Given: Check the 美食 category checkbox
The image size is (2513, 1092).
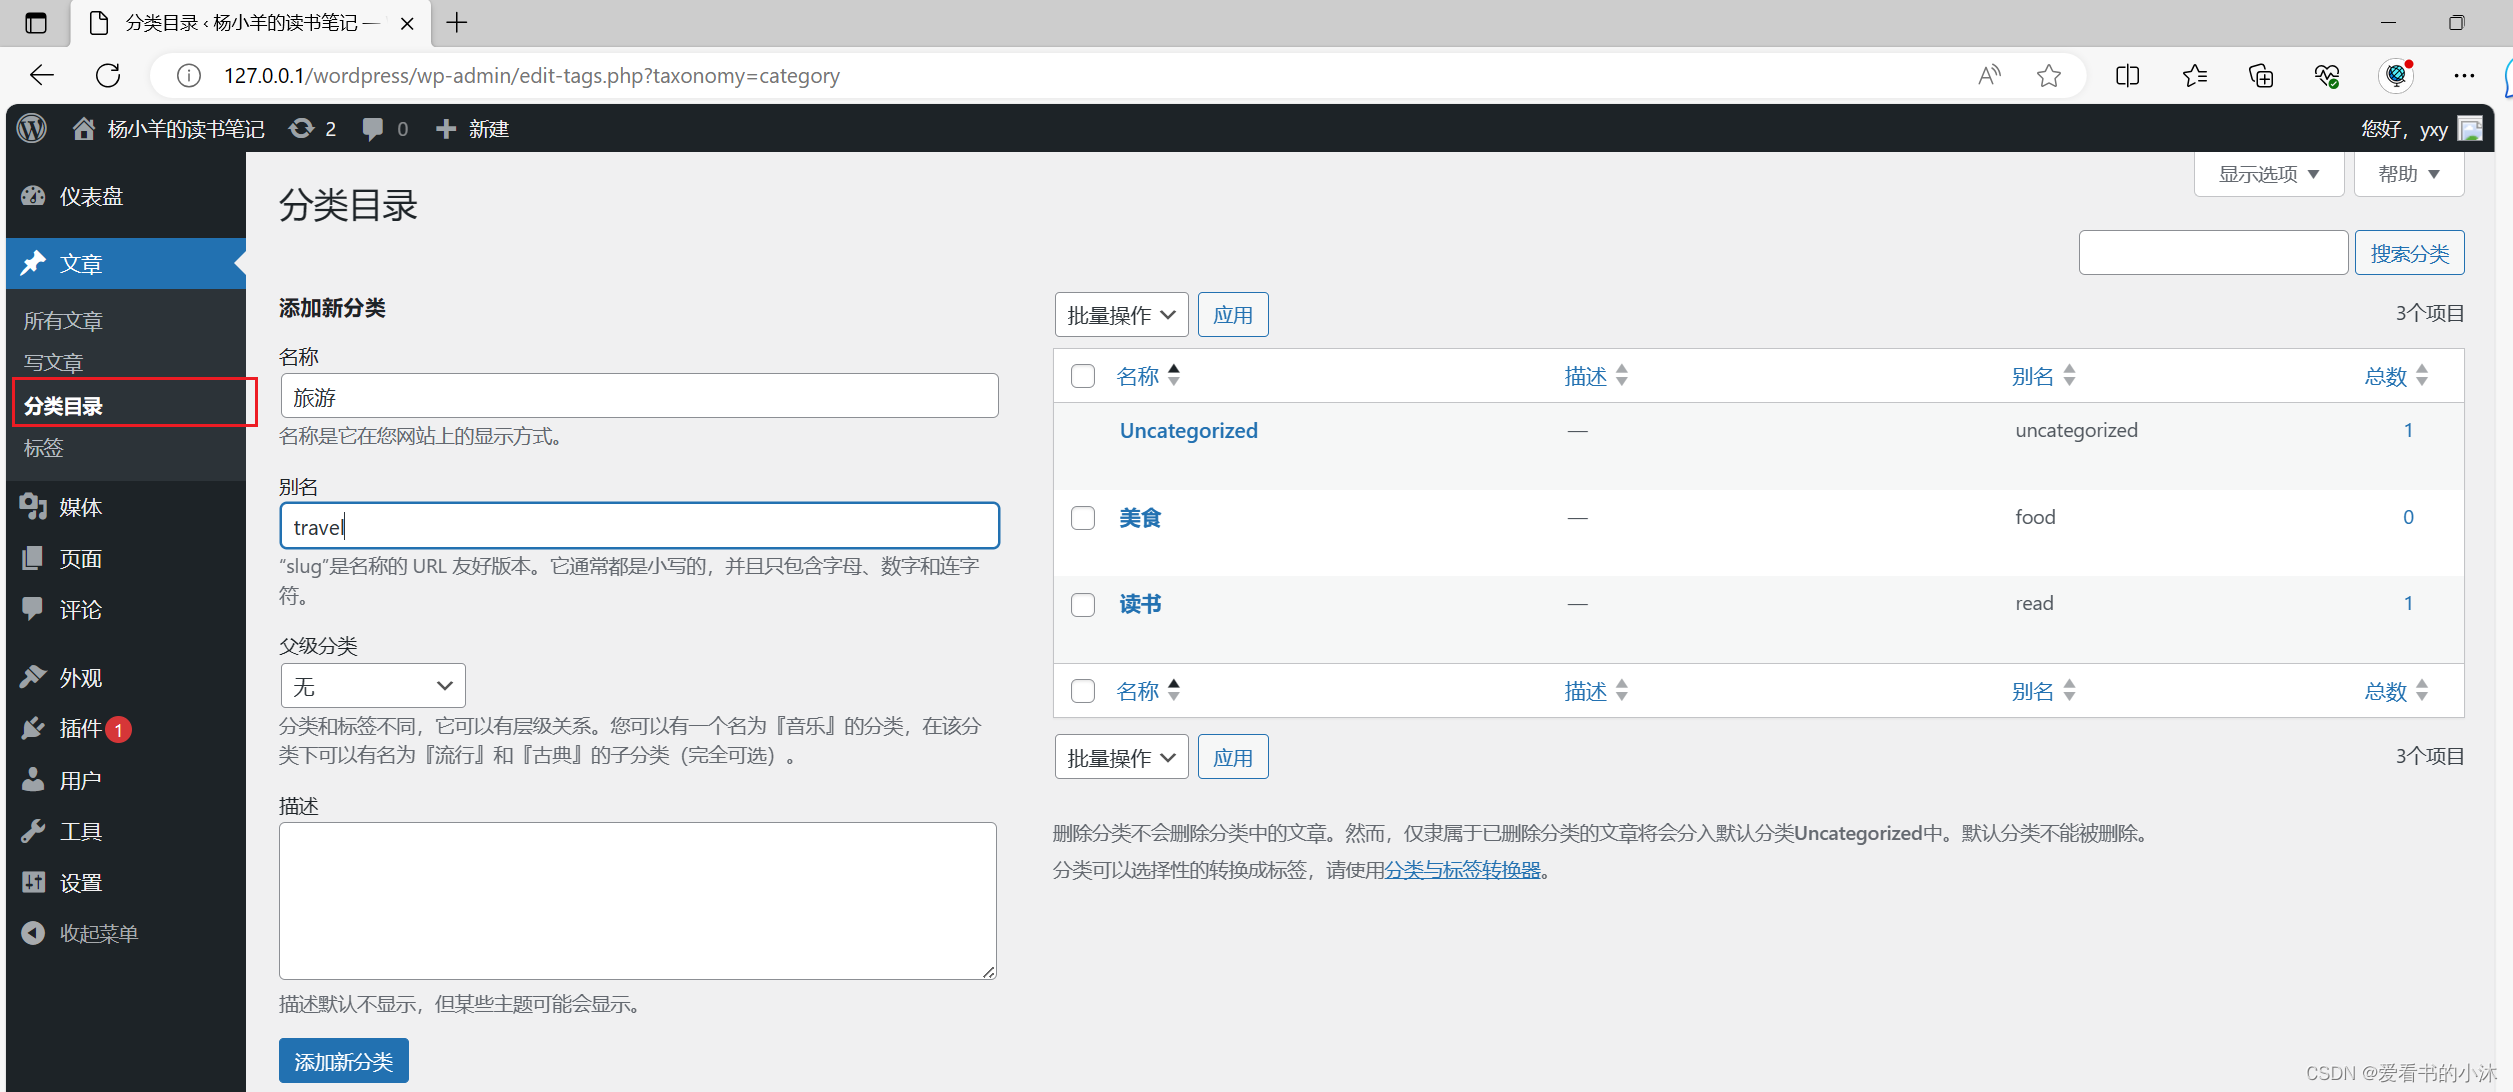Looking at the screenshot, I should coord(1083,518).
